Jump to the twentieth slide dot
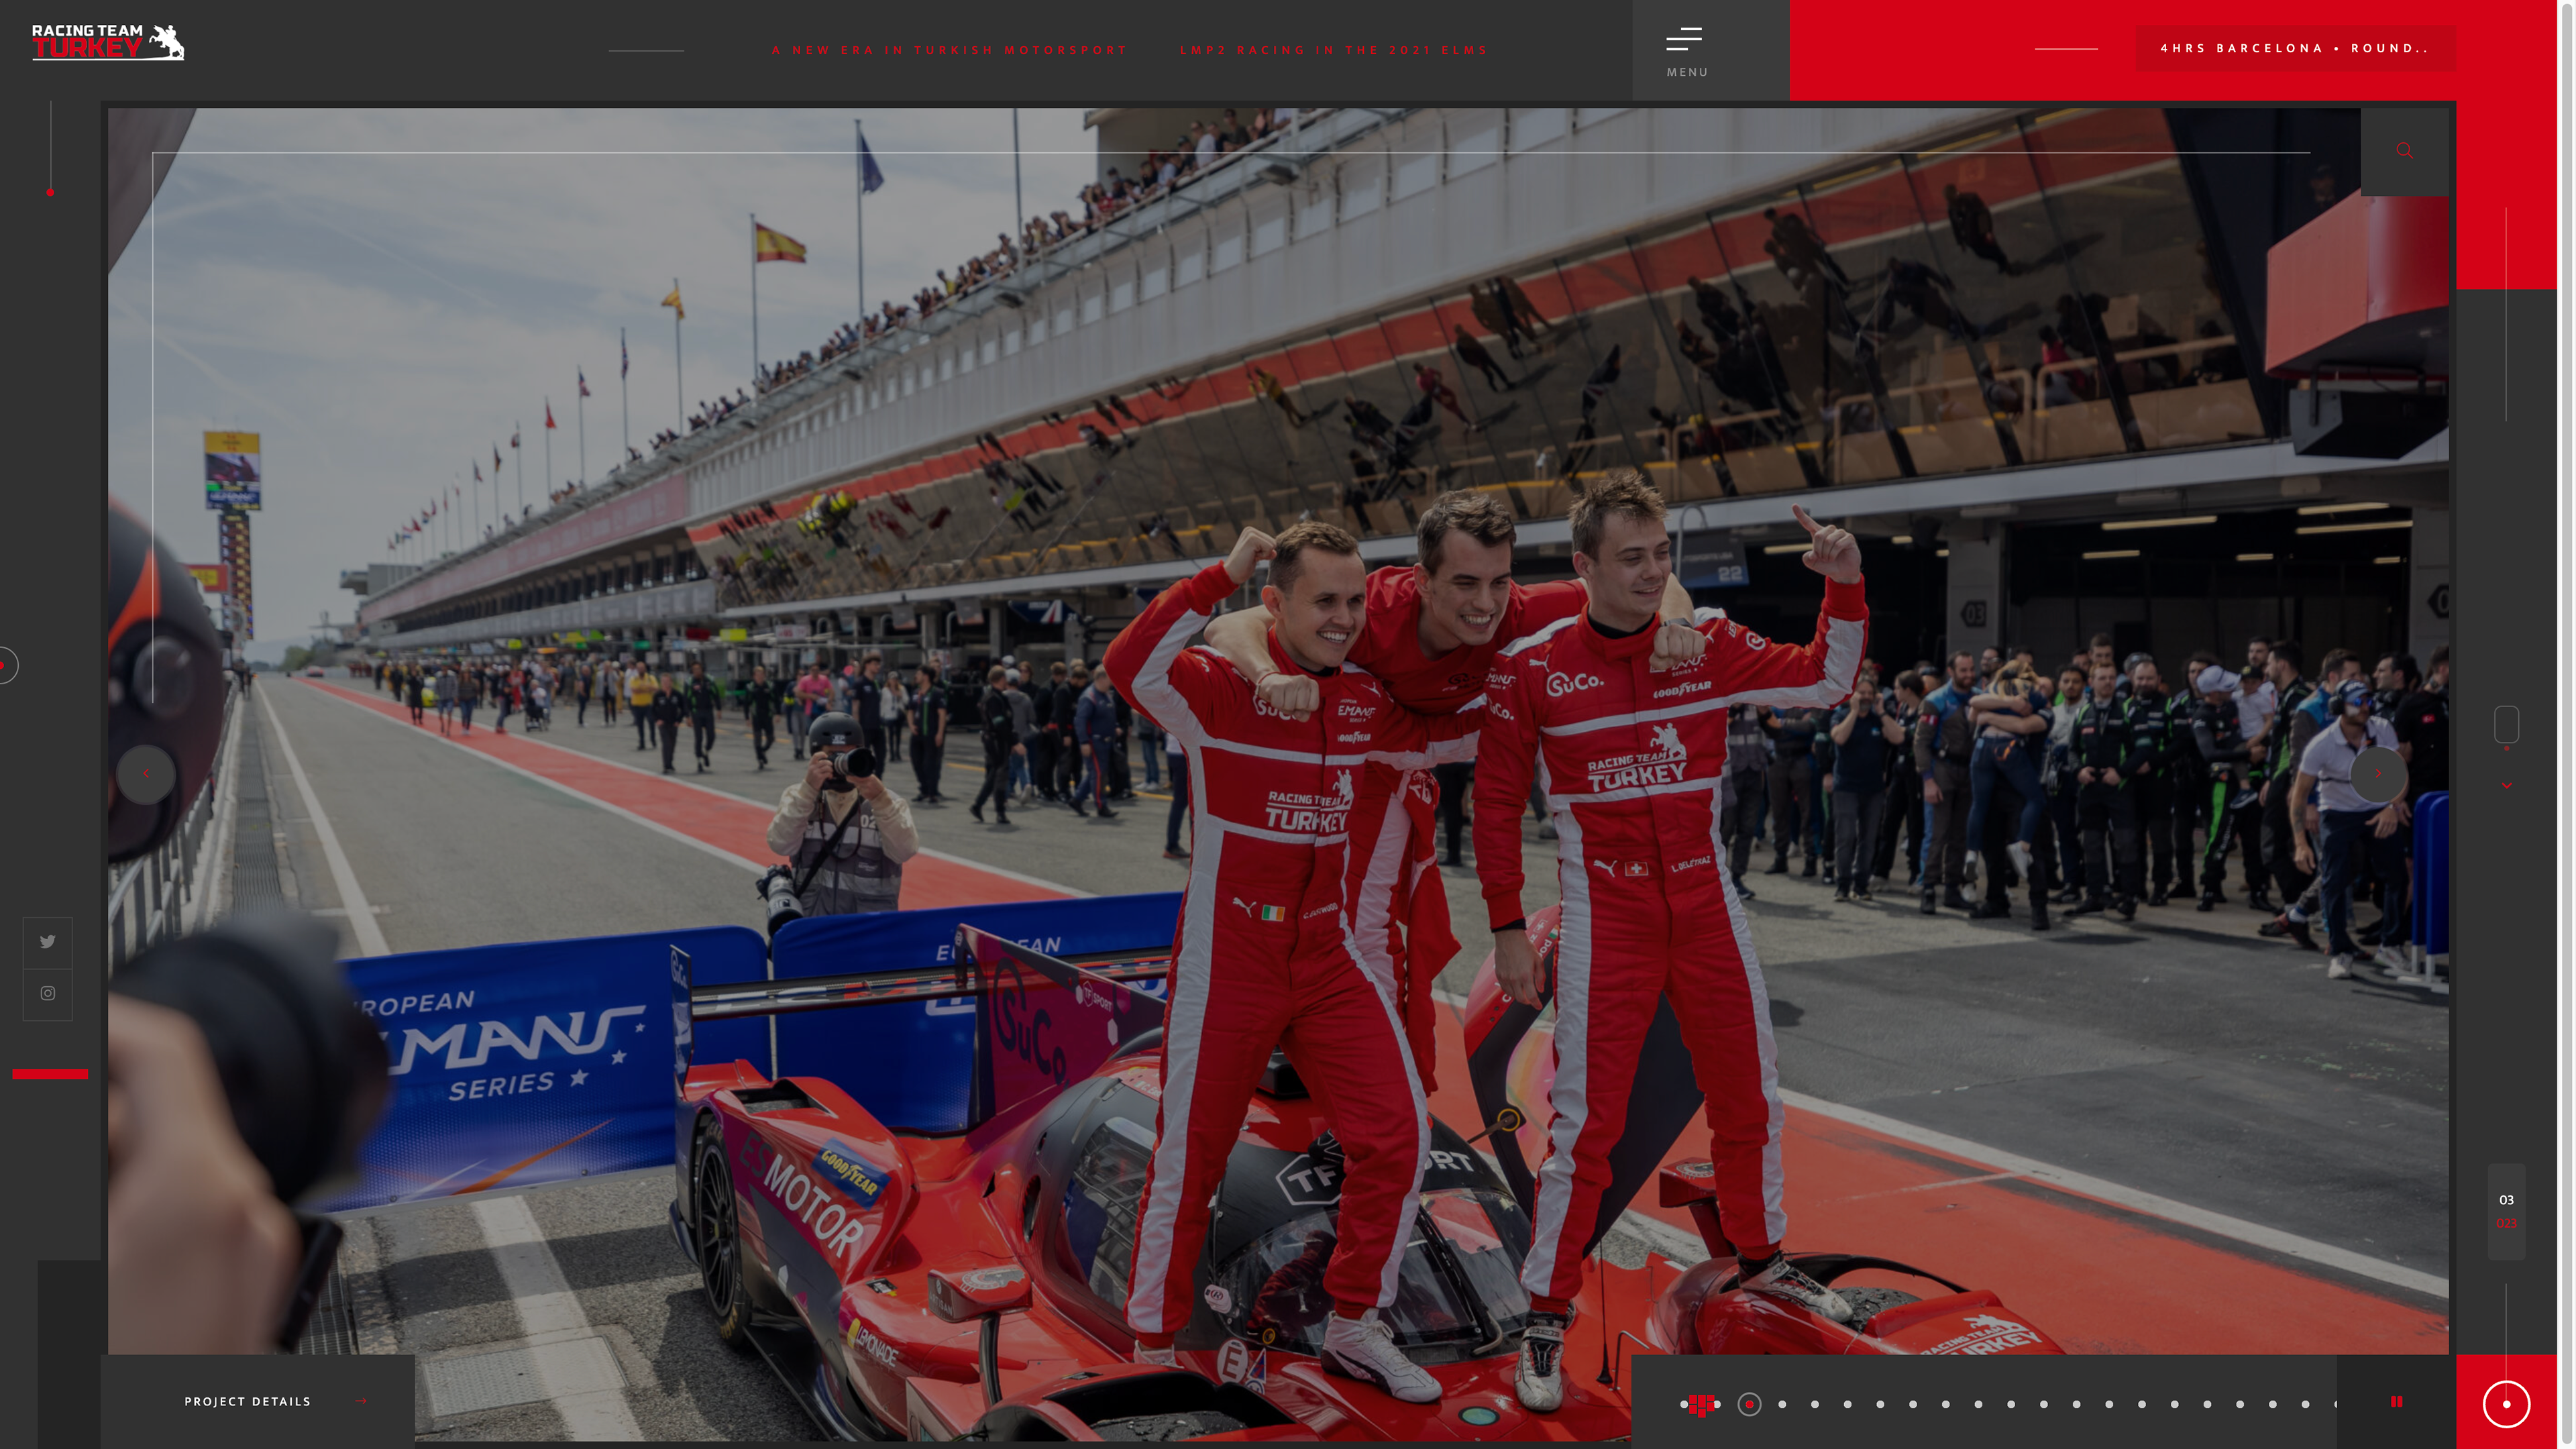This screenshot has width=2576, height=1449. [x=2305, y=1404]
